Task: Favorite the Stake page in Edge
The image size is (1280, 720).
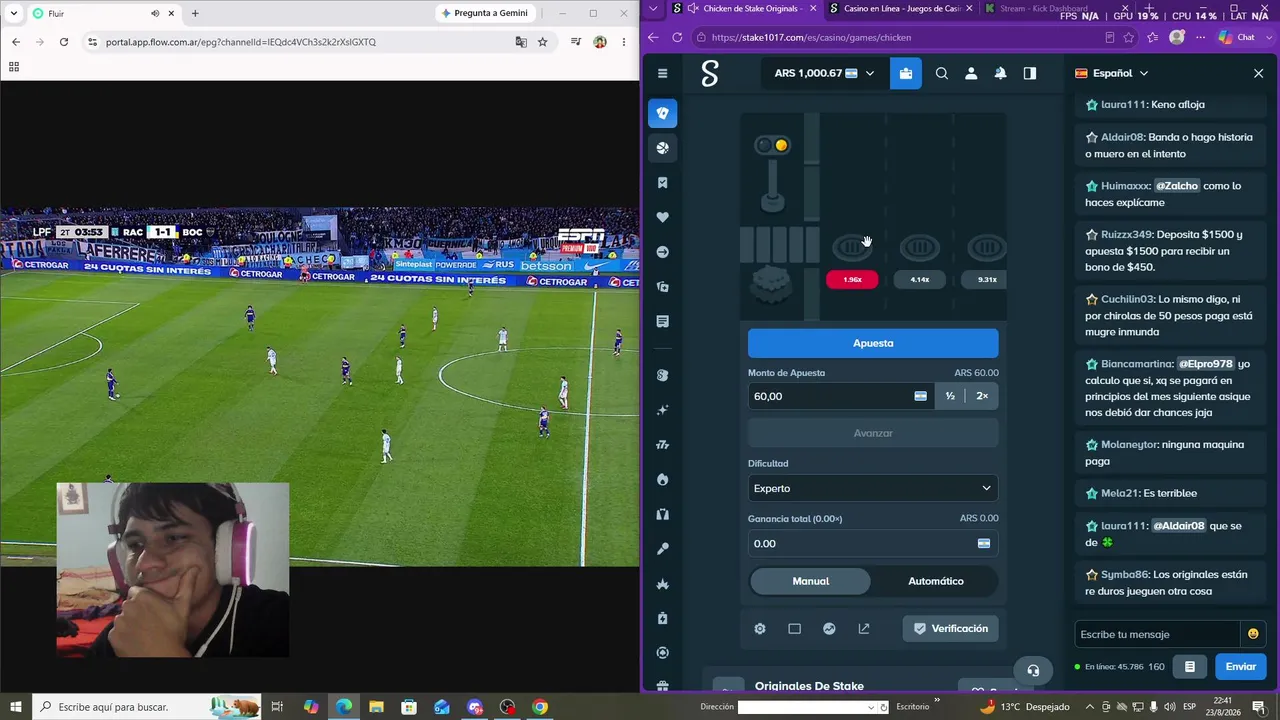Action: click(x=1129, y=37)
